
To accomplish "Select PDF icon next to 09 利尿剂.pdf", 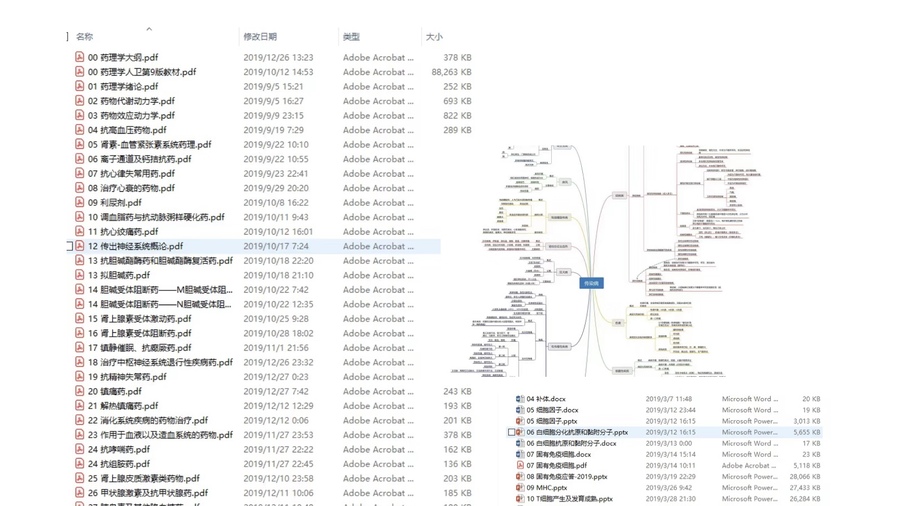I will pos(80,203).
